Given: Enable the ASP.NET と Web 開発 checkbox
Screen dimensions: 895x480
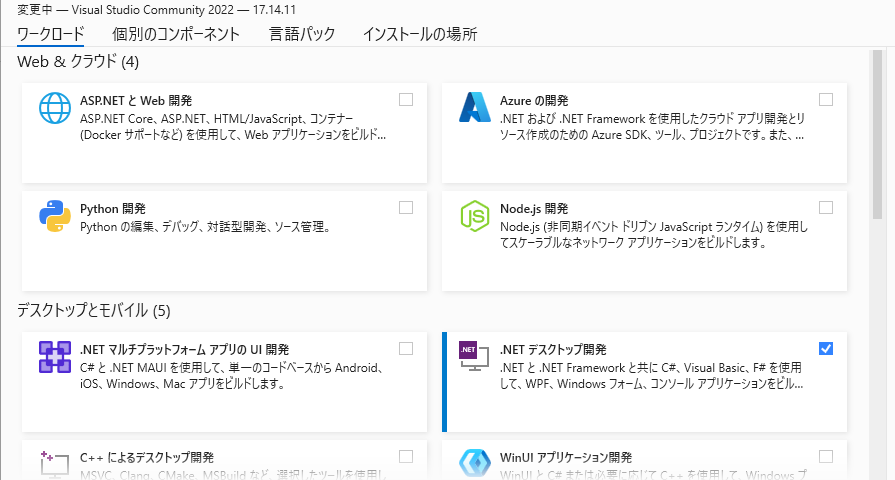Looking at the screenshot, I should 406,100.
